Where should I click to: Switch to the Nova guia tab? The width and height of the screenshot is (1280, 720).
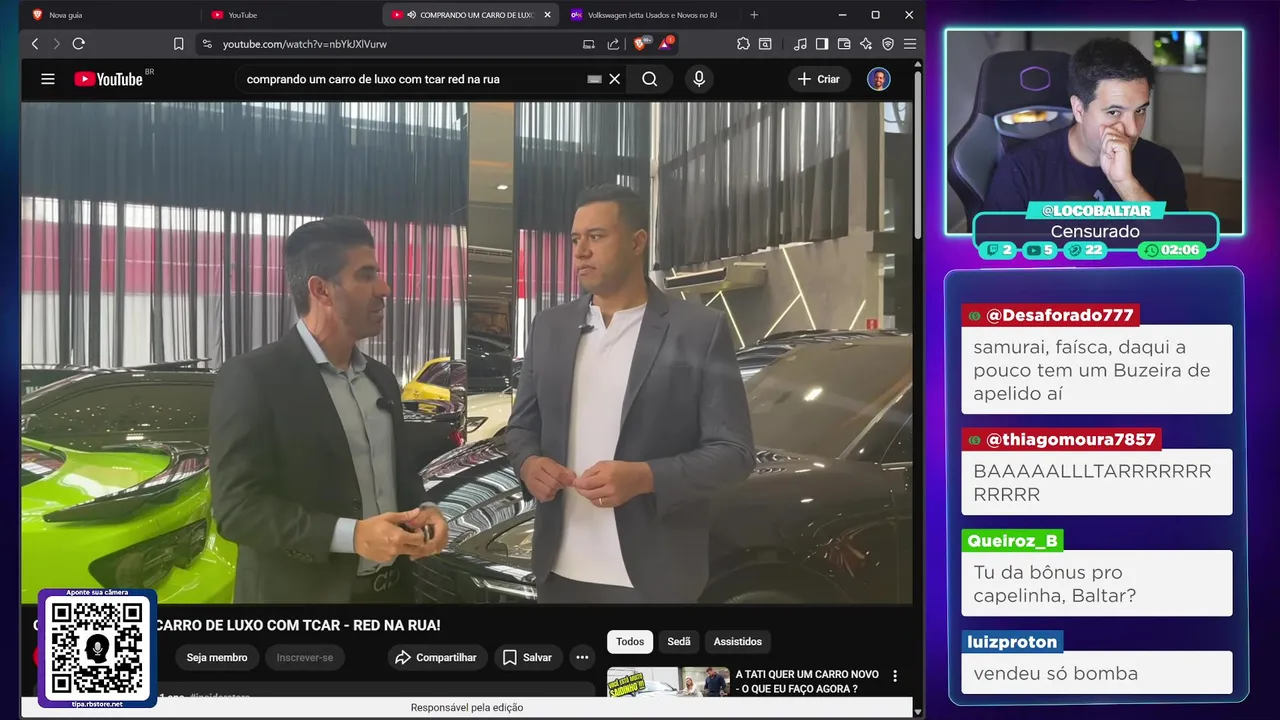pos(66,15)
